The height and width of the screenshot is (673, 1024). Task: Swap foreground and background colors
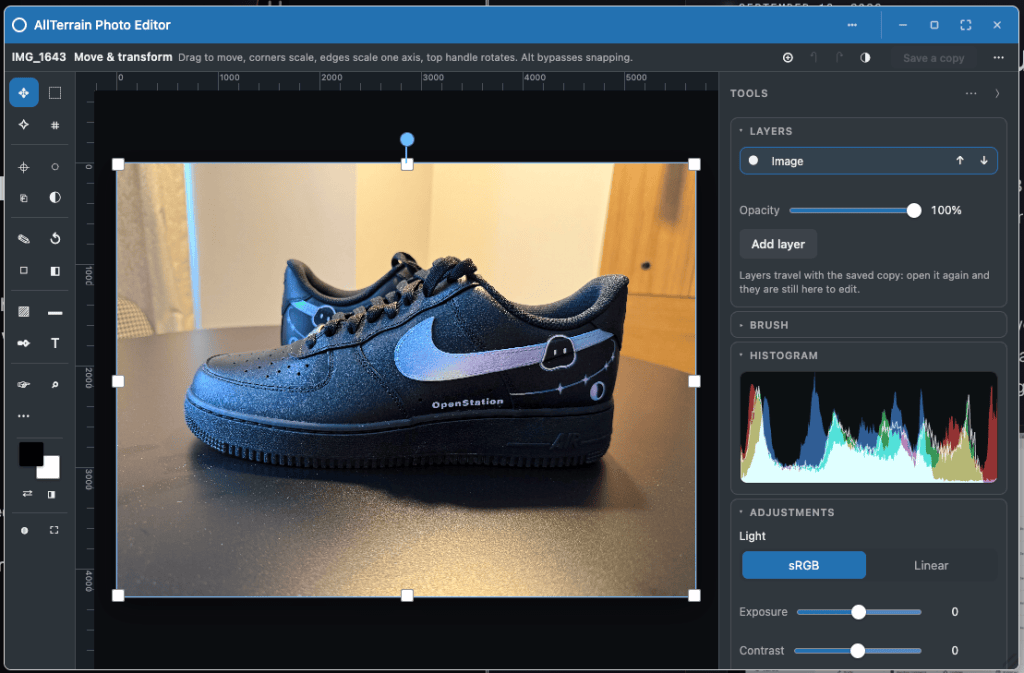click(x=27, y=494)
